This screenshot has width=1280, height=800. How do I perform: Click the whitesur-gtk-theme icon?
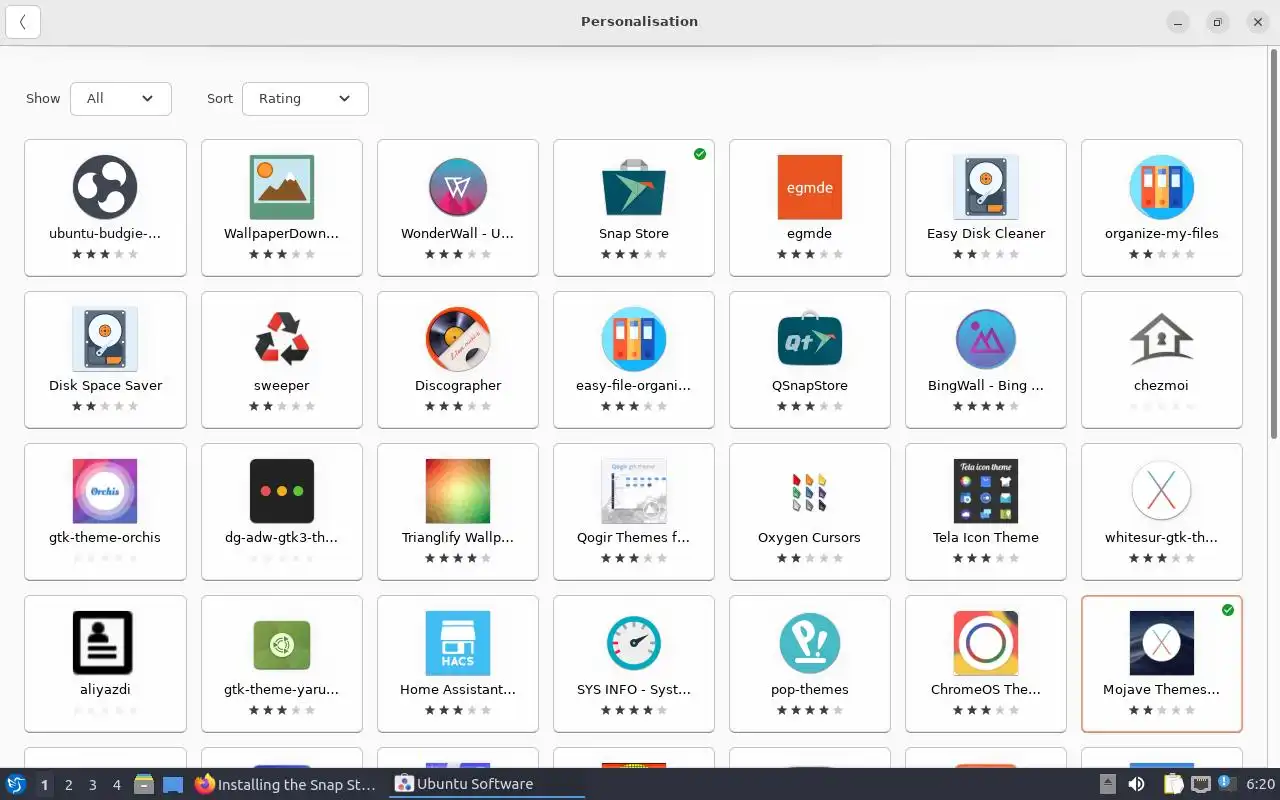coord(1162,491)
